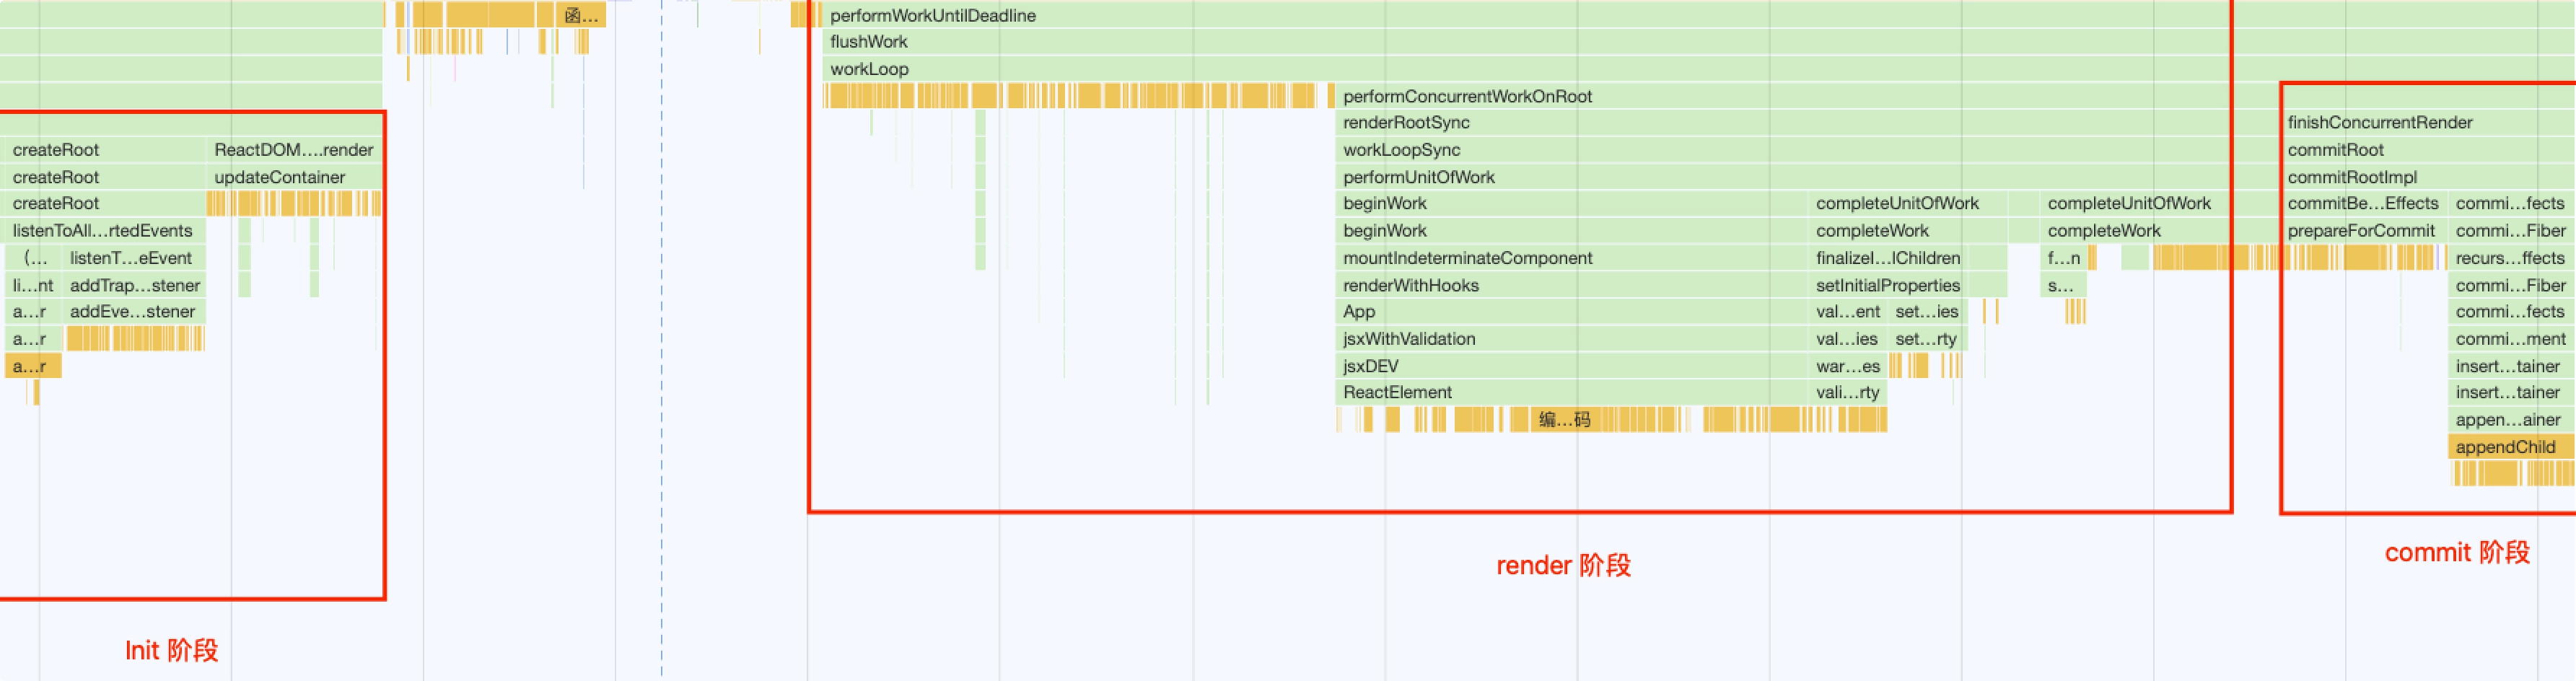
Task: Select the commitRootImpl call frame
Action: (x=2351, y=177)
